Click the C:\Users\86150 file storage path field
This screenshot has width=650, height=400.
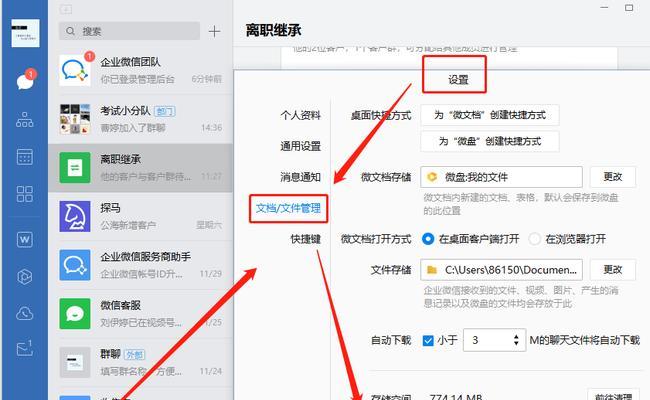coord(501,270)
